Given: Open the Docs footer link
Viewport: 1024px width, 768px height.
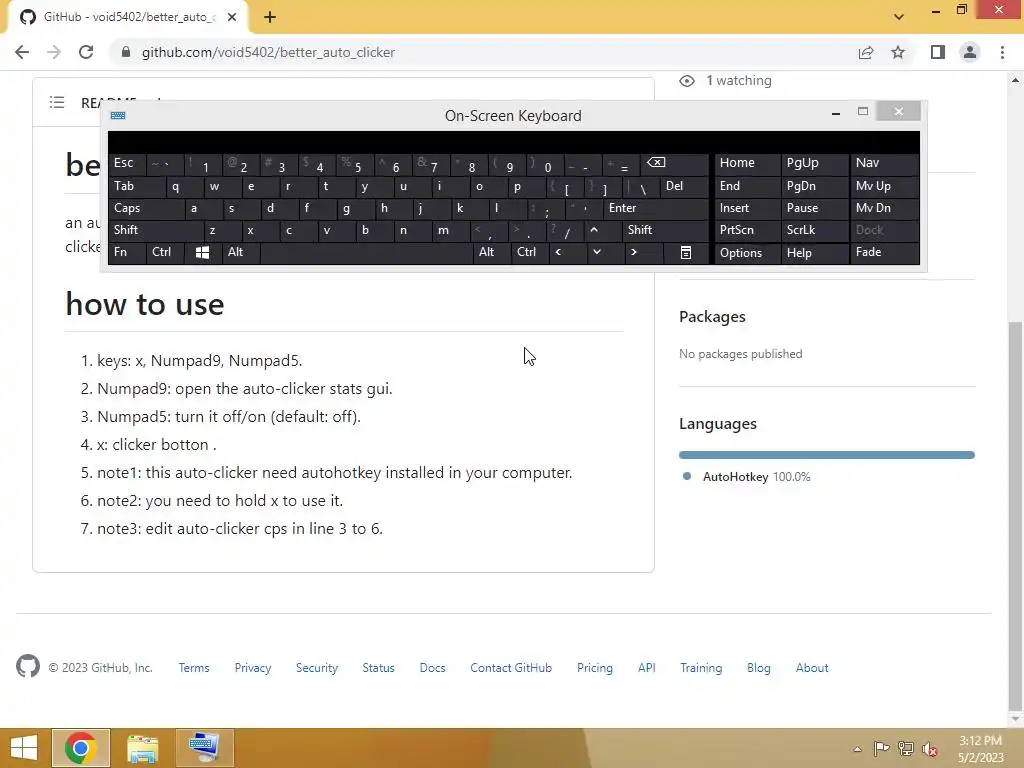Looking at the screenshot, I should point(432,667).
